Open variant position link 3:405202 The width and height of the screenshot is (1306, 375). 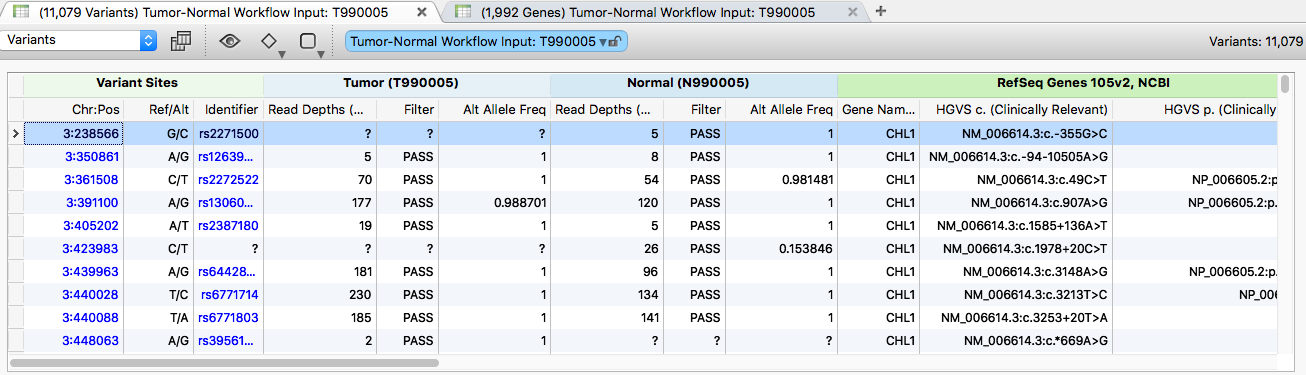91,226
